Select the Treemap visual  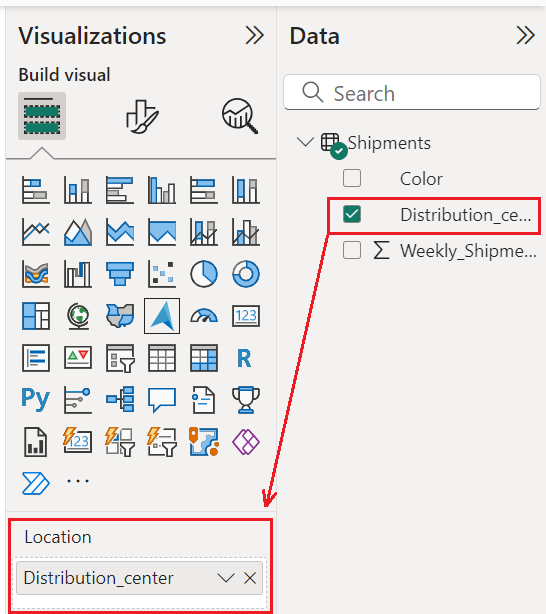[36, 316]
